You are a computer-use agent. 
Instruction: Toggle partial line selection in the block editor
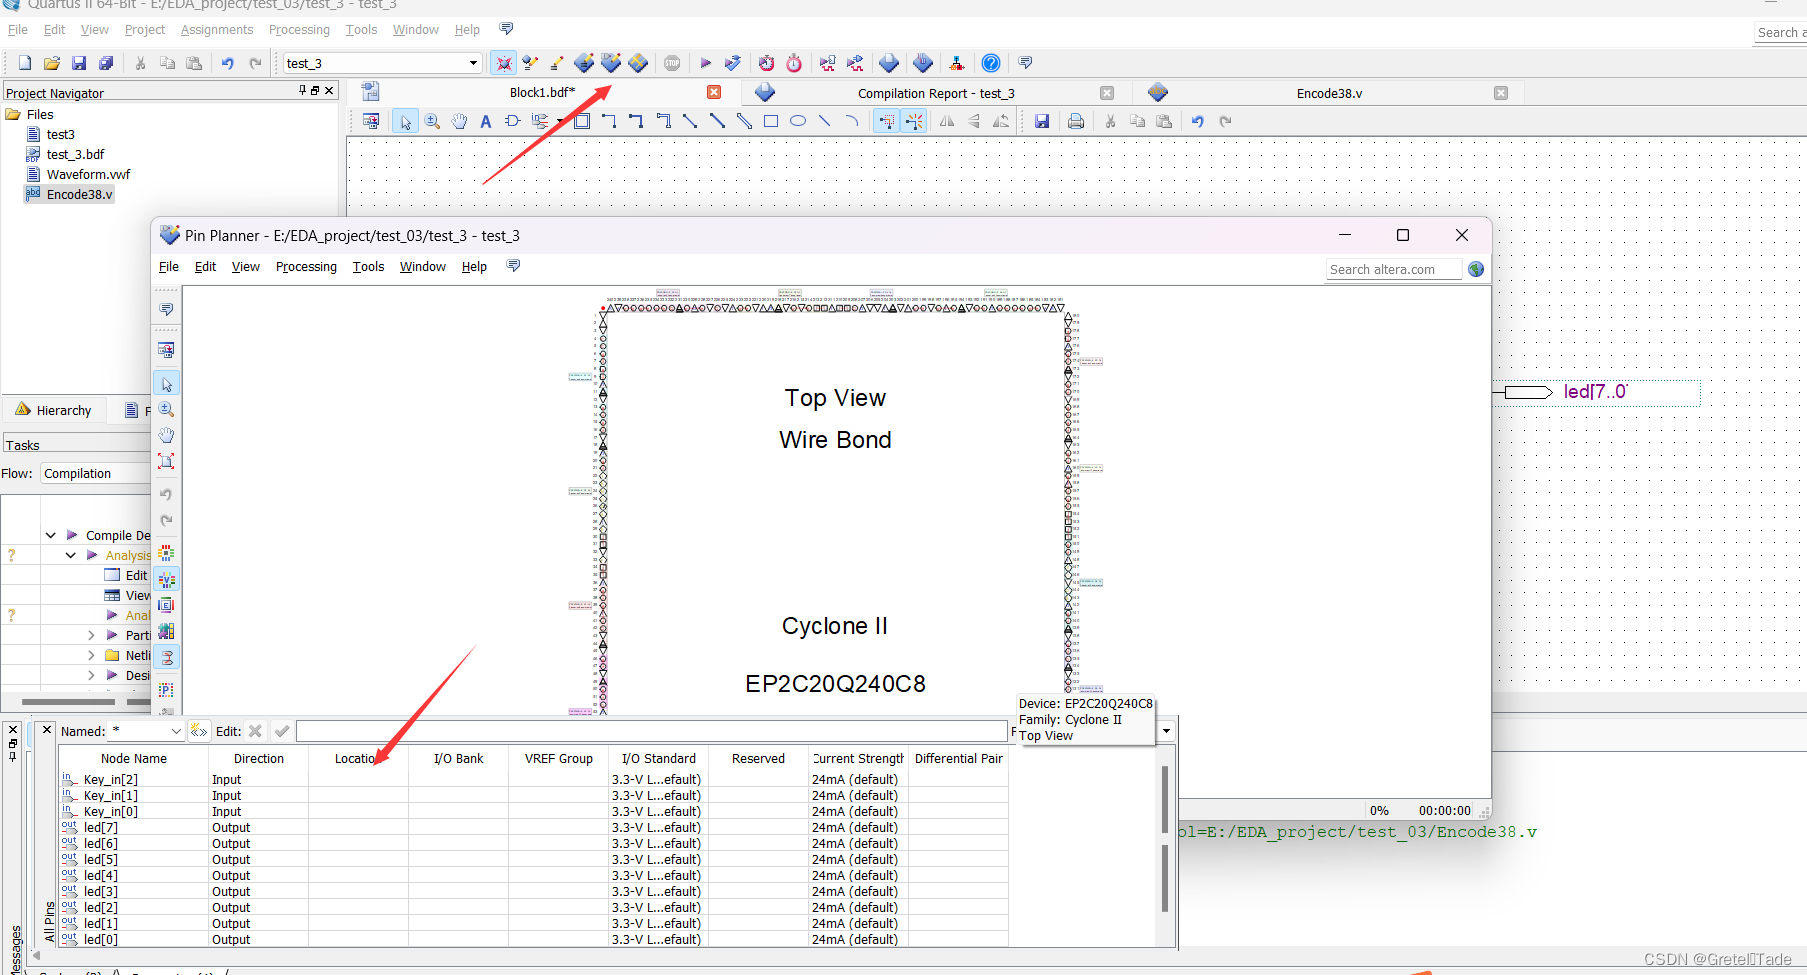click(x=914, y=121)
